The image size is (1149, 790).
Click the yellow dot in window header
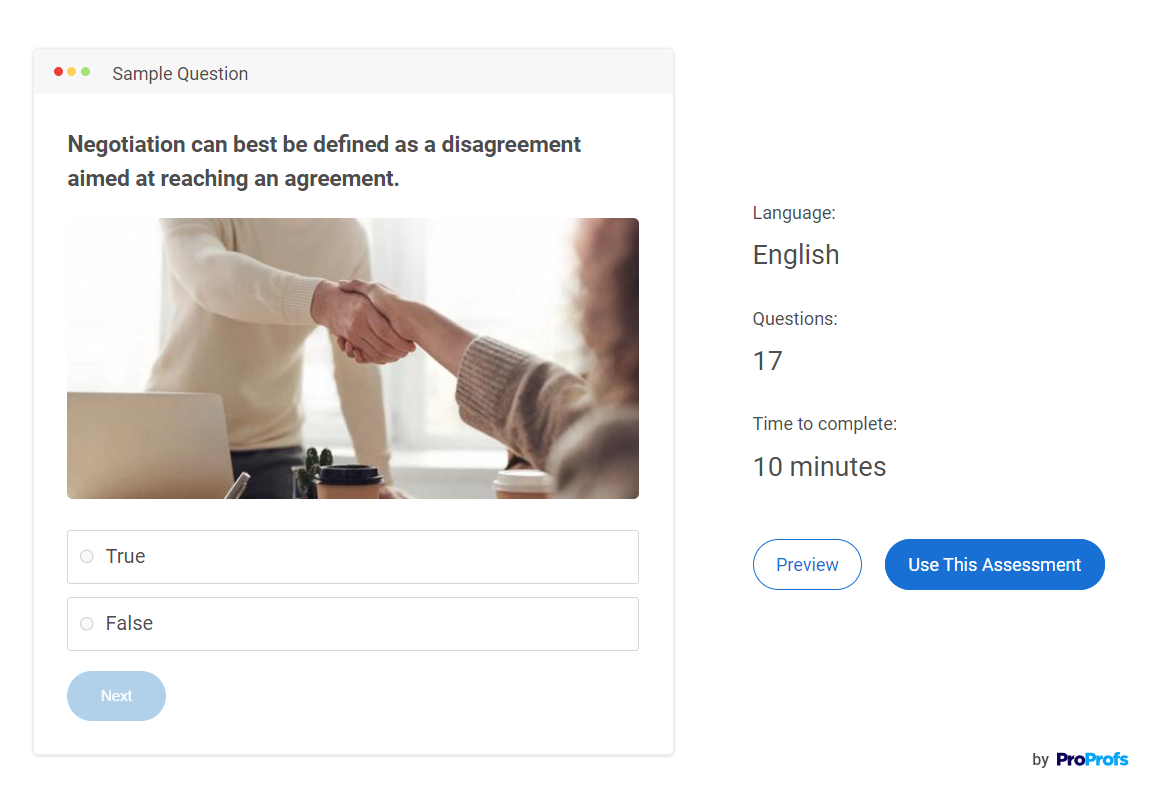[x=72, y=72]
